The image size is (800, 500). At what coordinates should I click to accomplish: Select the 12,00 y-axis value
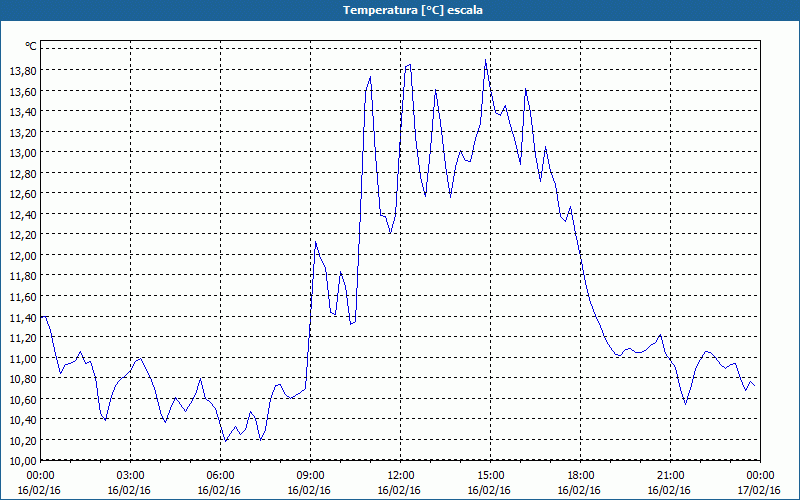tap(22, 256)
